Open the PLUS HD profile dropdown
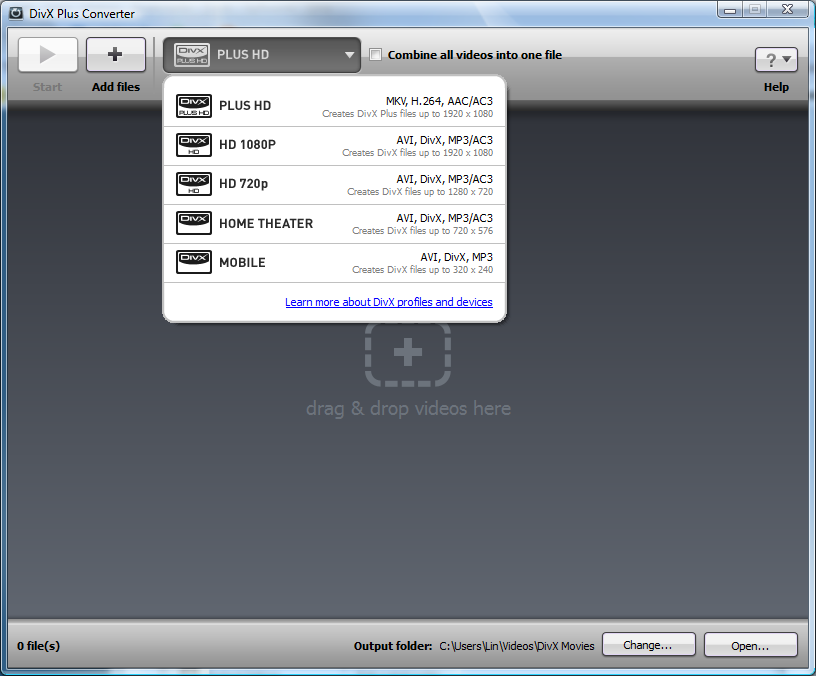Screen dimensions: 816x676 (x=262, y=55)
